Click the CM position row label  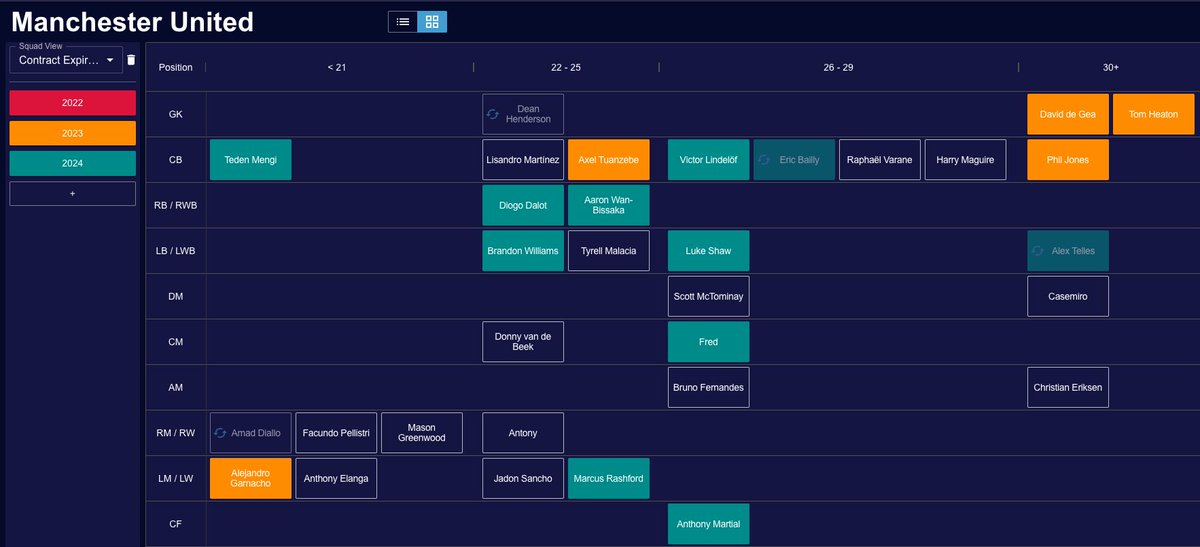175,342
